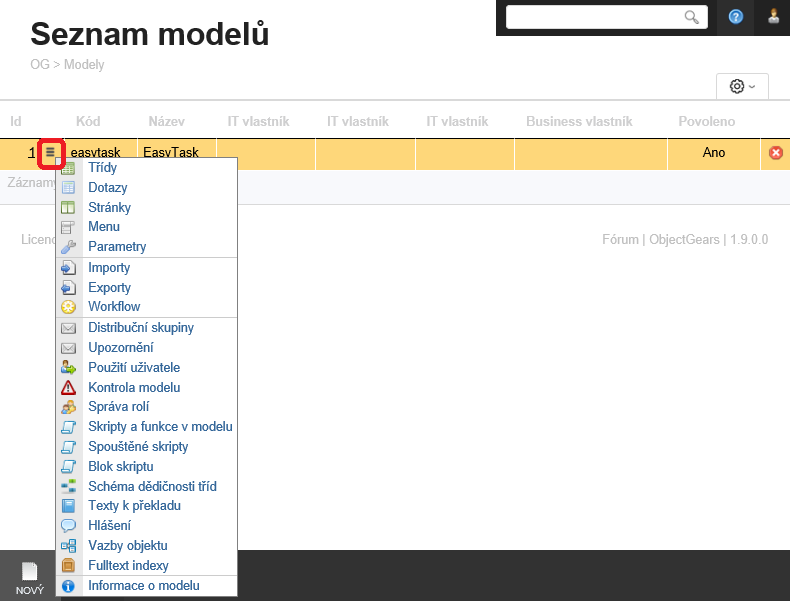
Task: Open the row menu icon next to easytask
Action: (x=50, y=152)
